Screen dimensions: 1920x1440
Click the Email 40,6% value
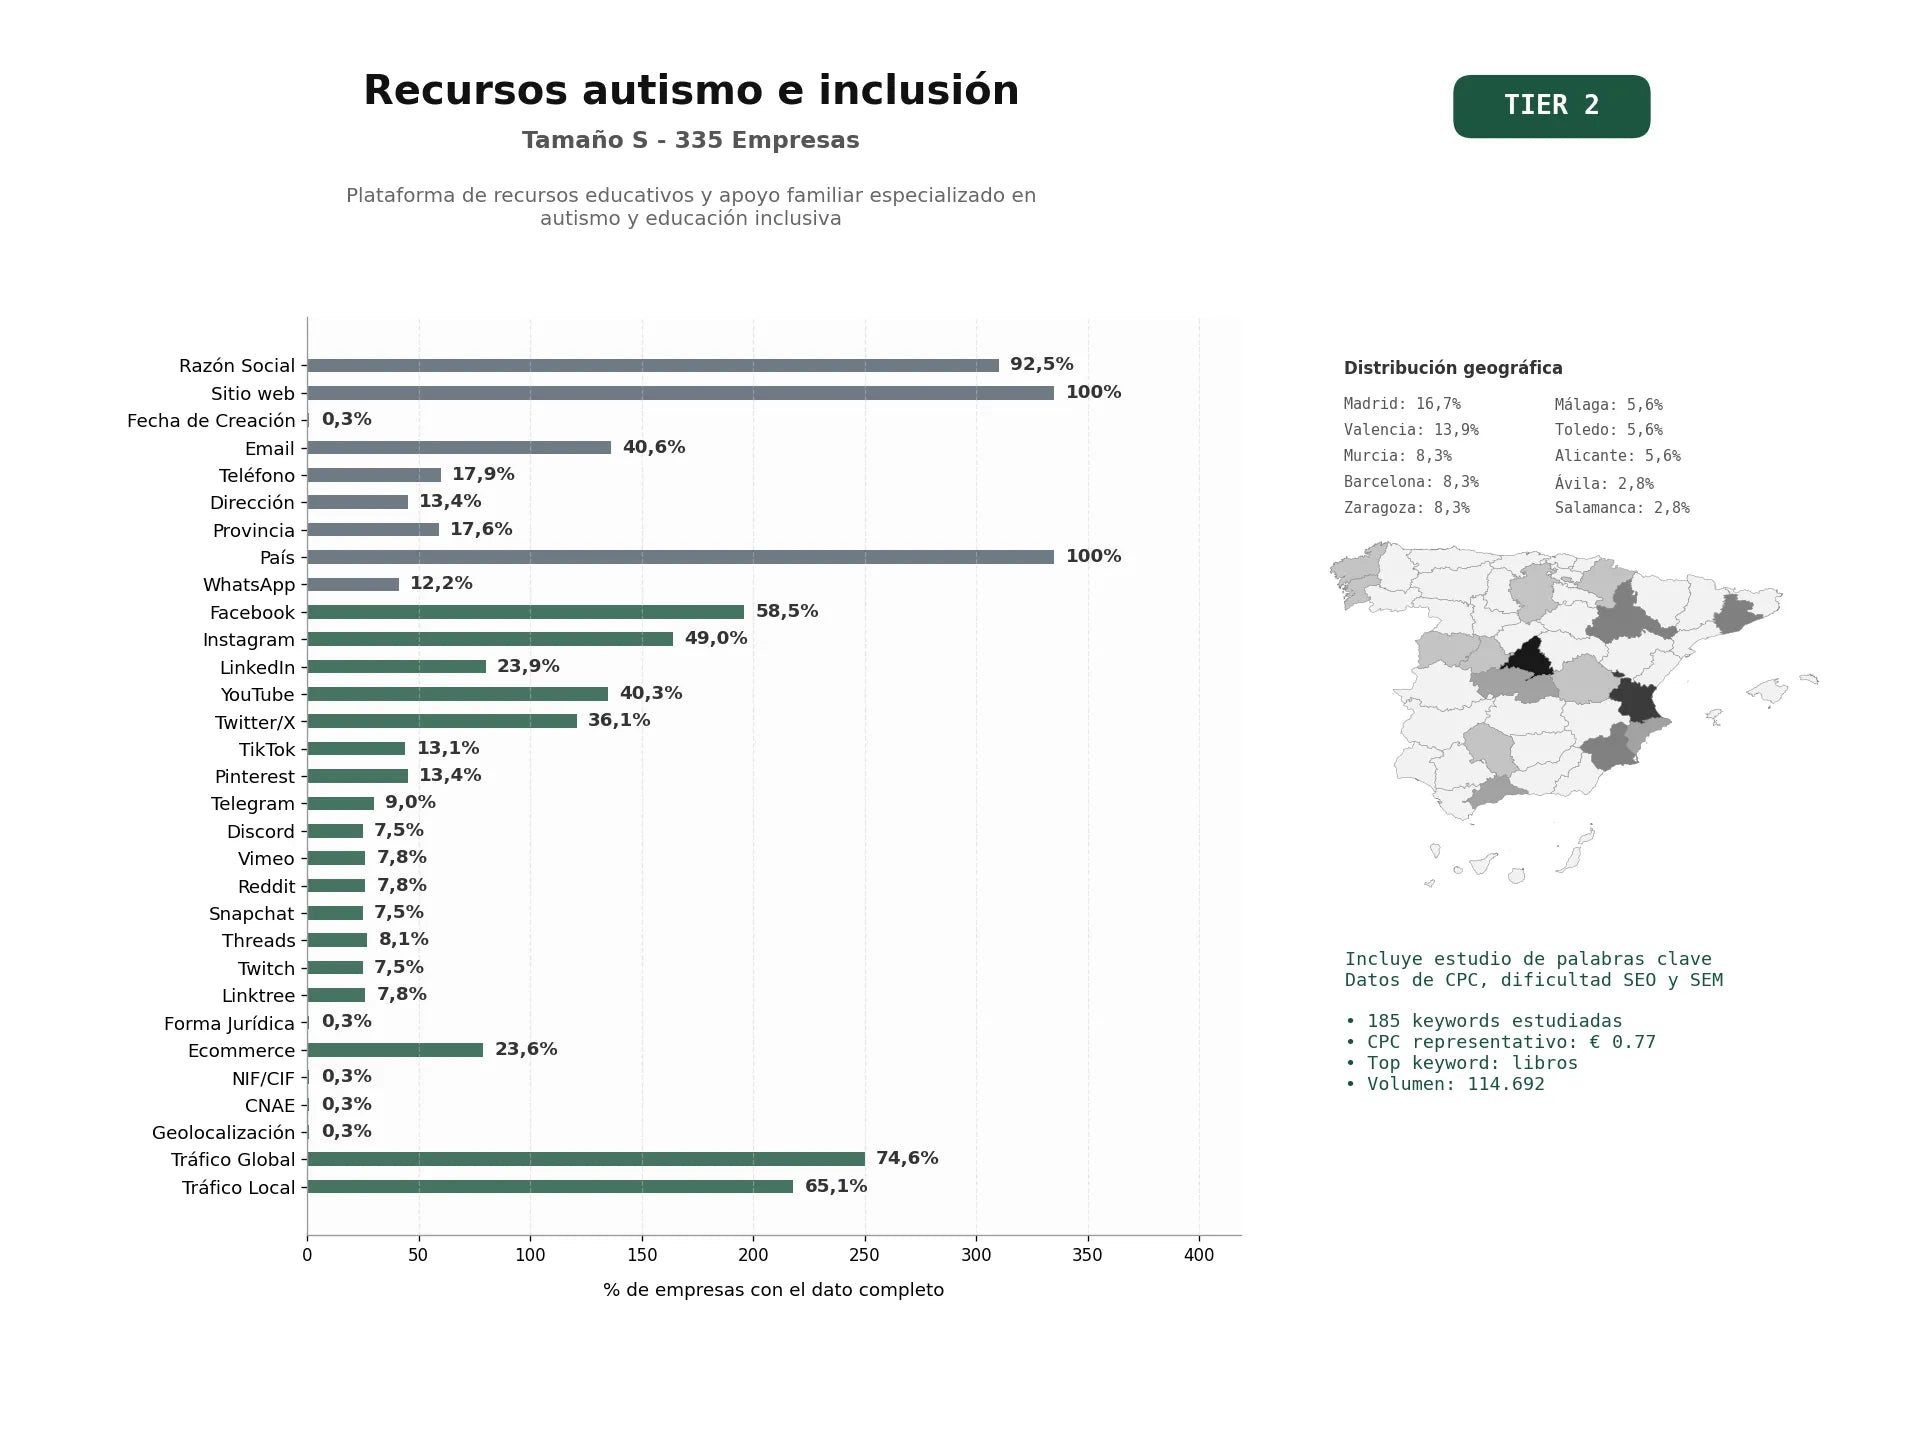[654, 447]
